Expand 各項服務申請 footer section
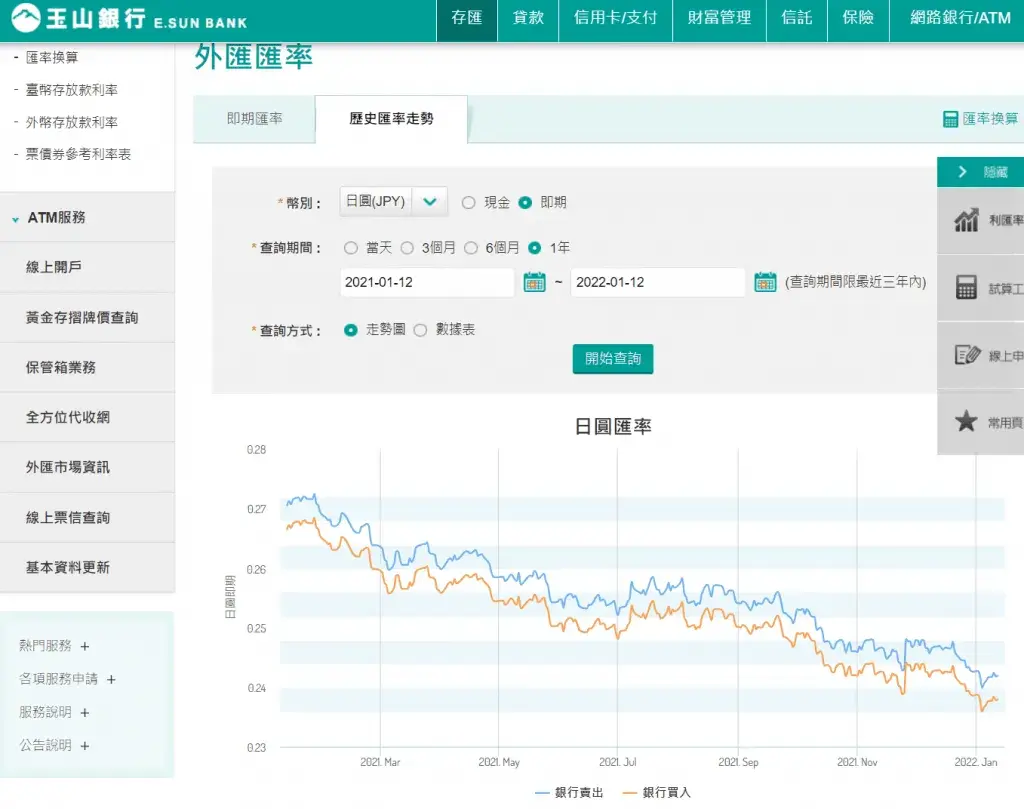This screenshot has width=1024, height=809. [111, 680]
